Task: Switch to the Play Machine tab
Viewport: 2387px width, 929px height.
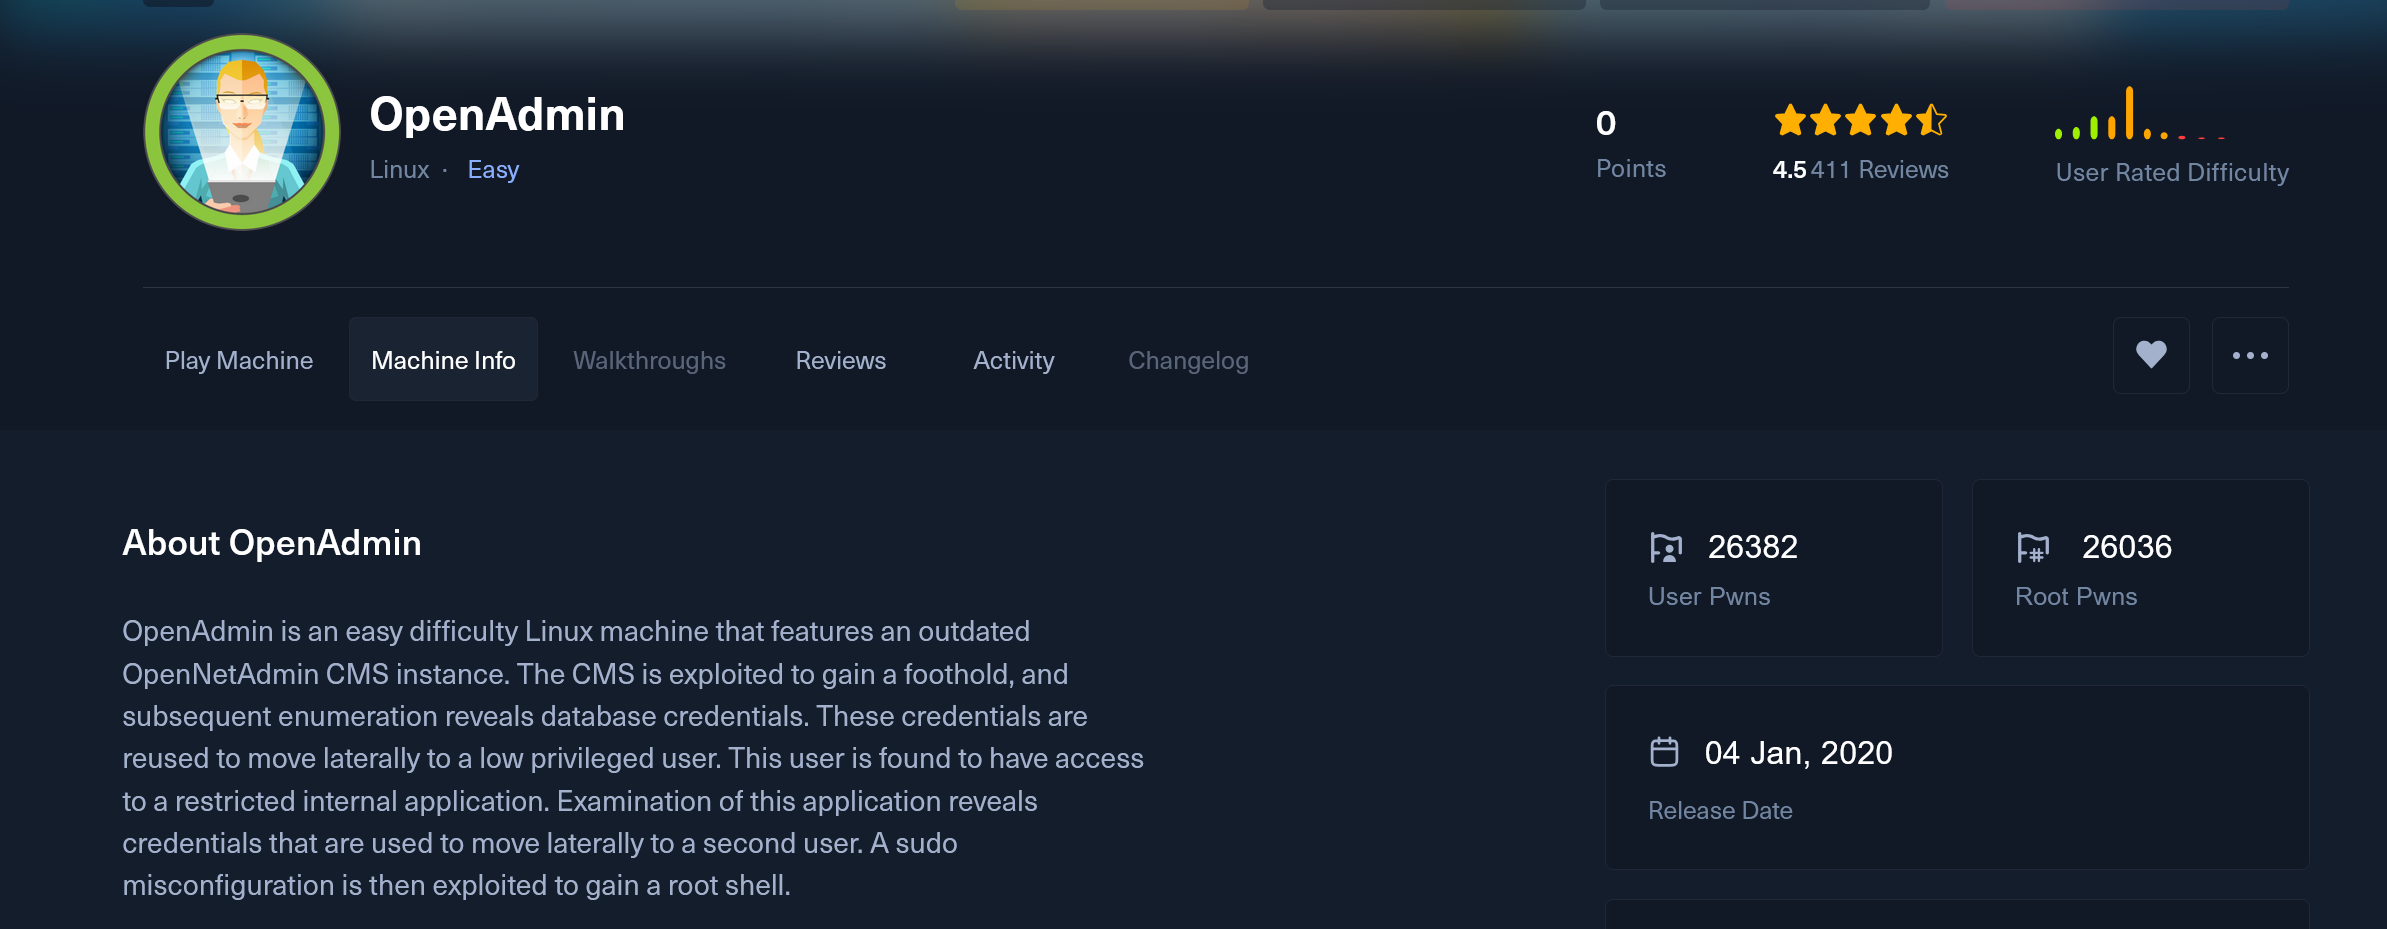Action: click(x=239, y=360)
